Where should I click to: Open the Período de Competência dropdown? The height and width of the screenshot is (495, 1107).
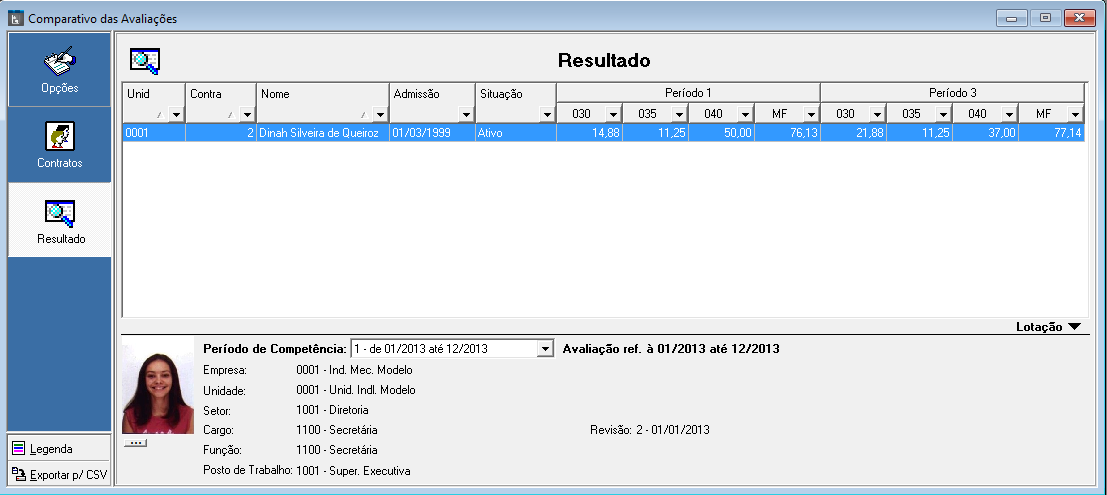(544, 349)
